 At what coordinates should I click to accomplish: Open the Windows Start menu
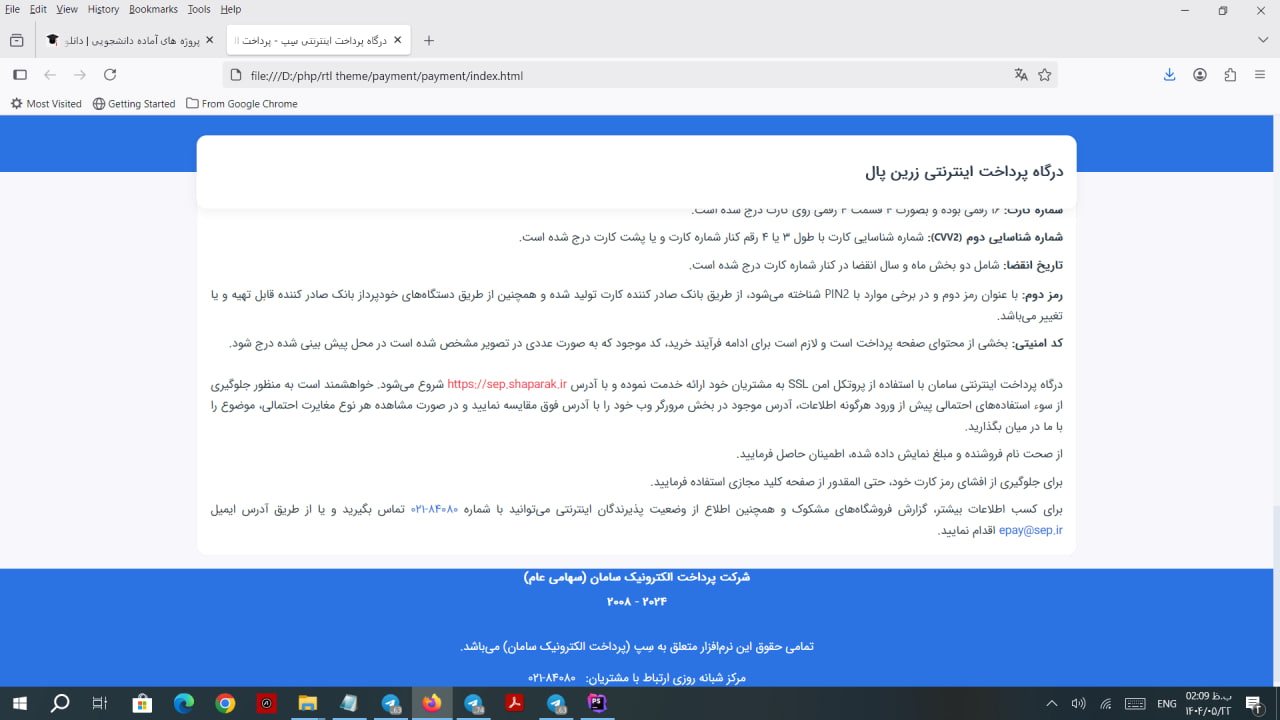tap(19, 703)
